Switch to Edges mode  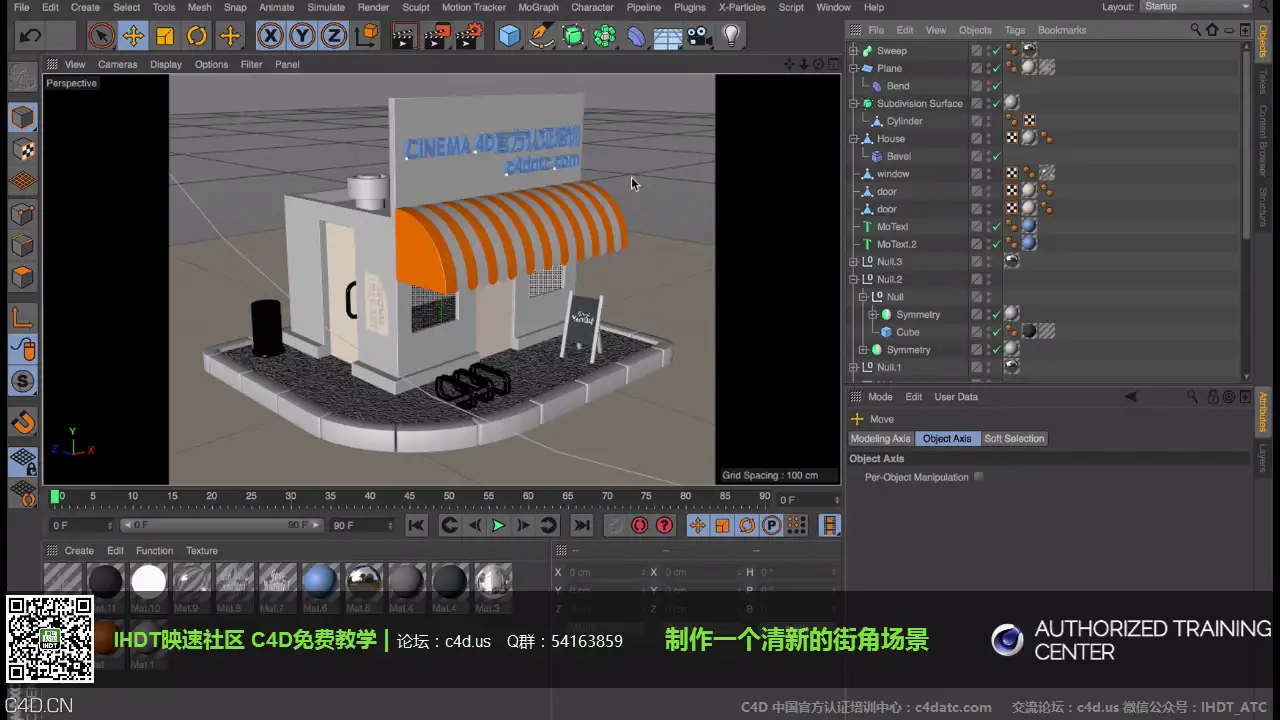tap(22, 245)
